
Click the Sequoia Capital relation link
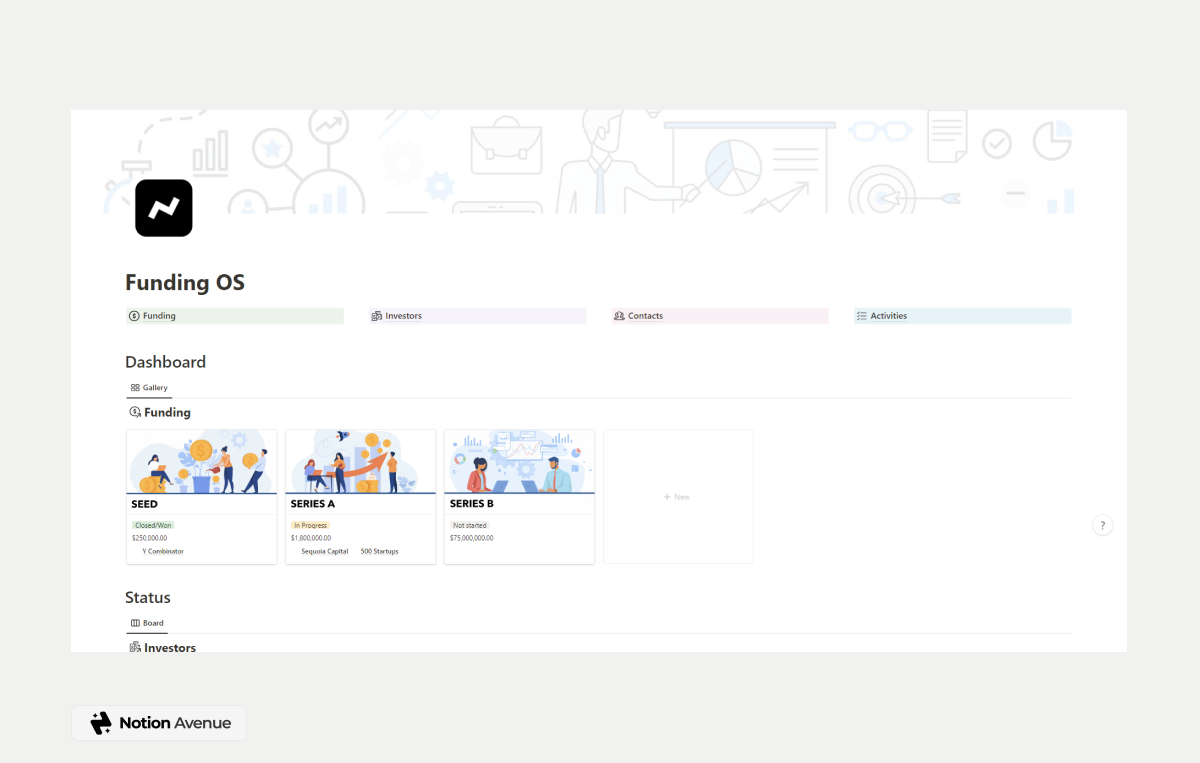(x=322, y=551)
